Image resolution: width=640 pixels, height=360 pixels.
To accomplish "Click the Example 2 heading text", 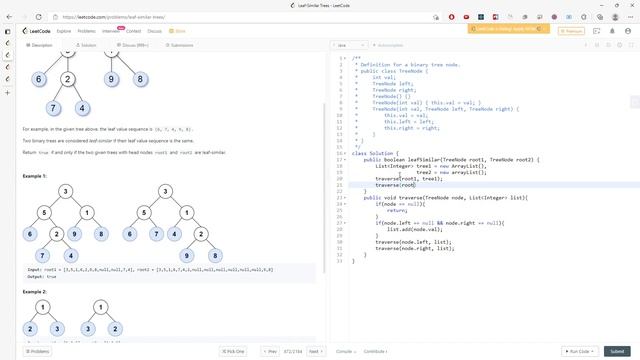I will pyautogui.click(x=35, y=292).
